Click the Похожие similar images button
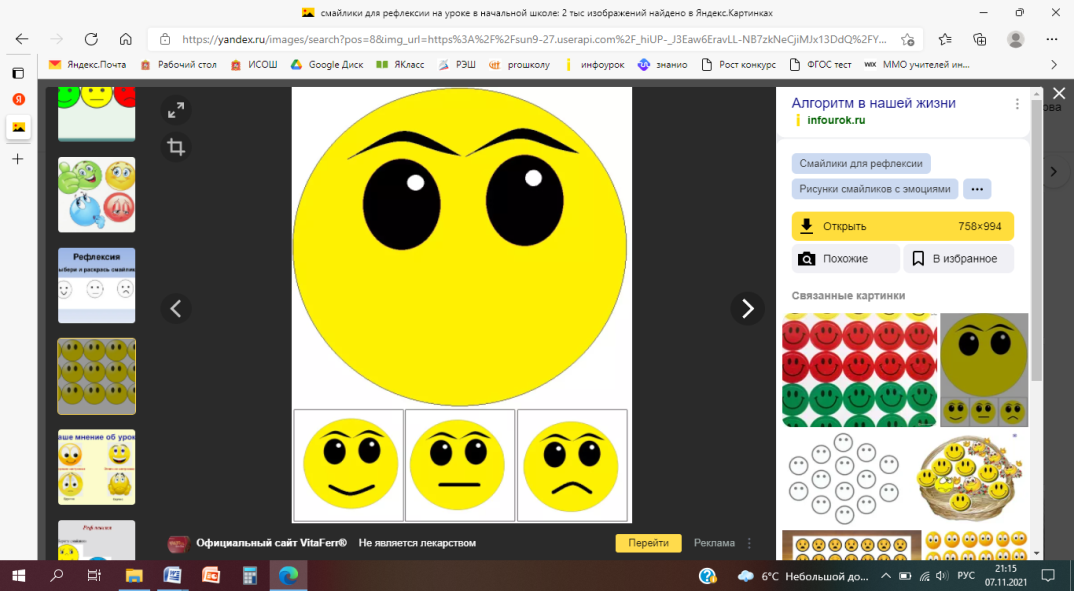This screenshot has height=591, width=1074. point(845,259)
